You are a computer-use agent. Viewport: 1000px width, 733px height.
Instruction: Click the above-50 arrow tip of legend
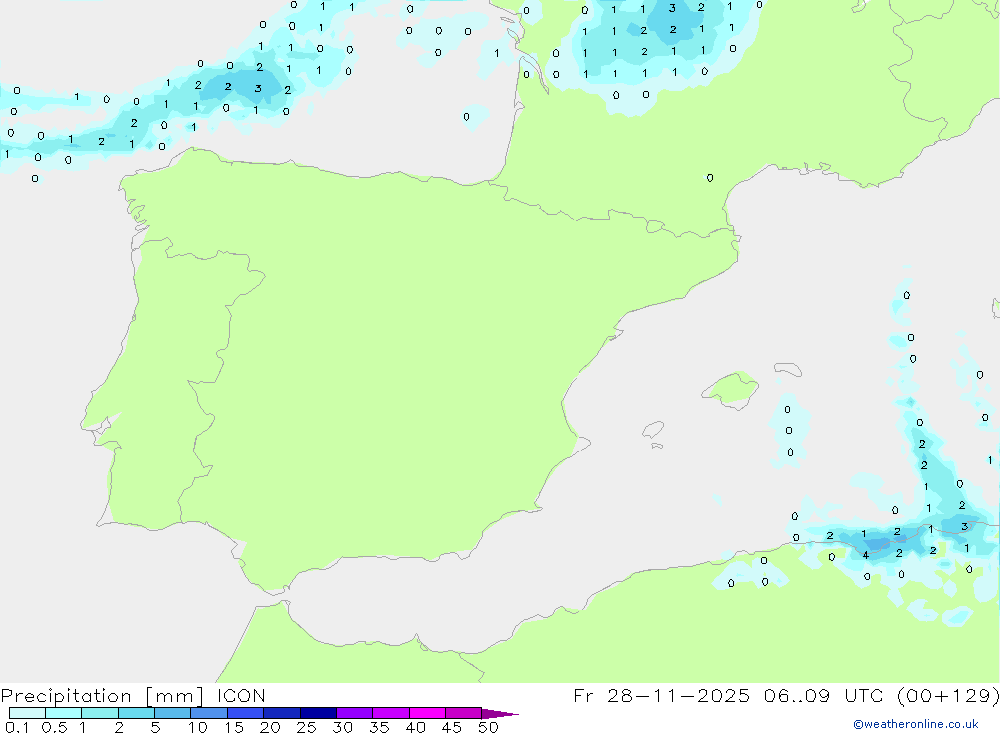[500, 713]
